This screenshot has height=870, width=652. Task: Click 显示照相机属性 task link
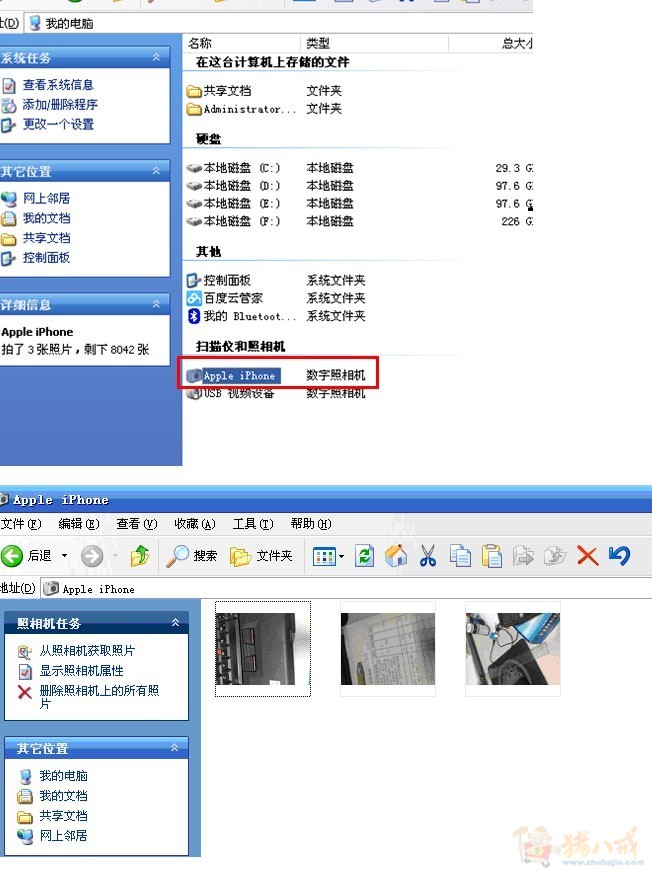82,671
